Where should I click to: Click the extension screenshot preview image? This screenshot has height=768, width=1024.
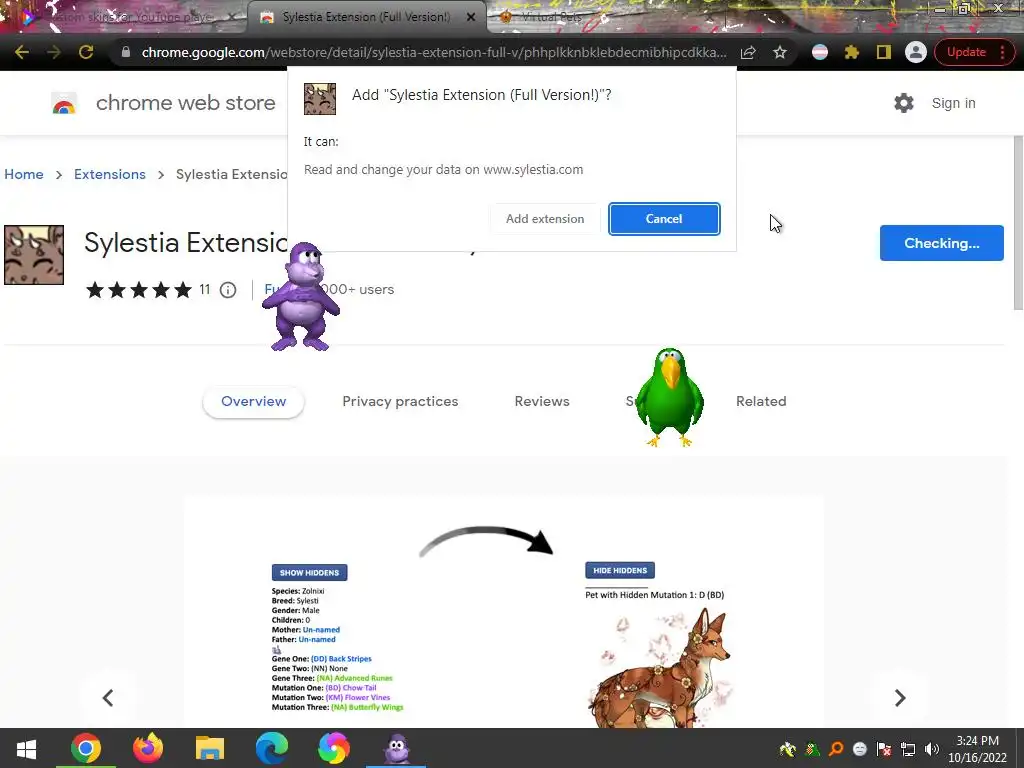click(504, 612)
